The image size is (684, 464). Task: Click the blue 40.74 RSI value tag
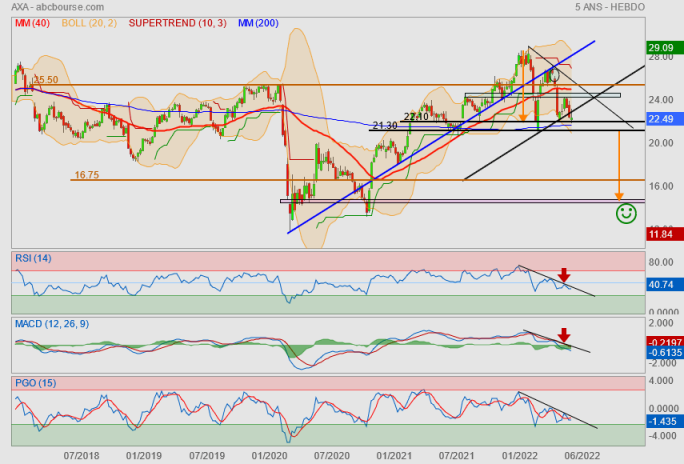click(664, 285)
